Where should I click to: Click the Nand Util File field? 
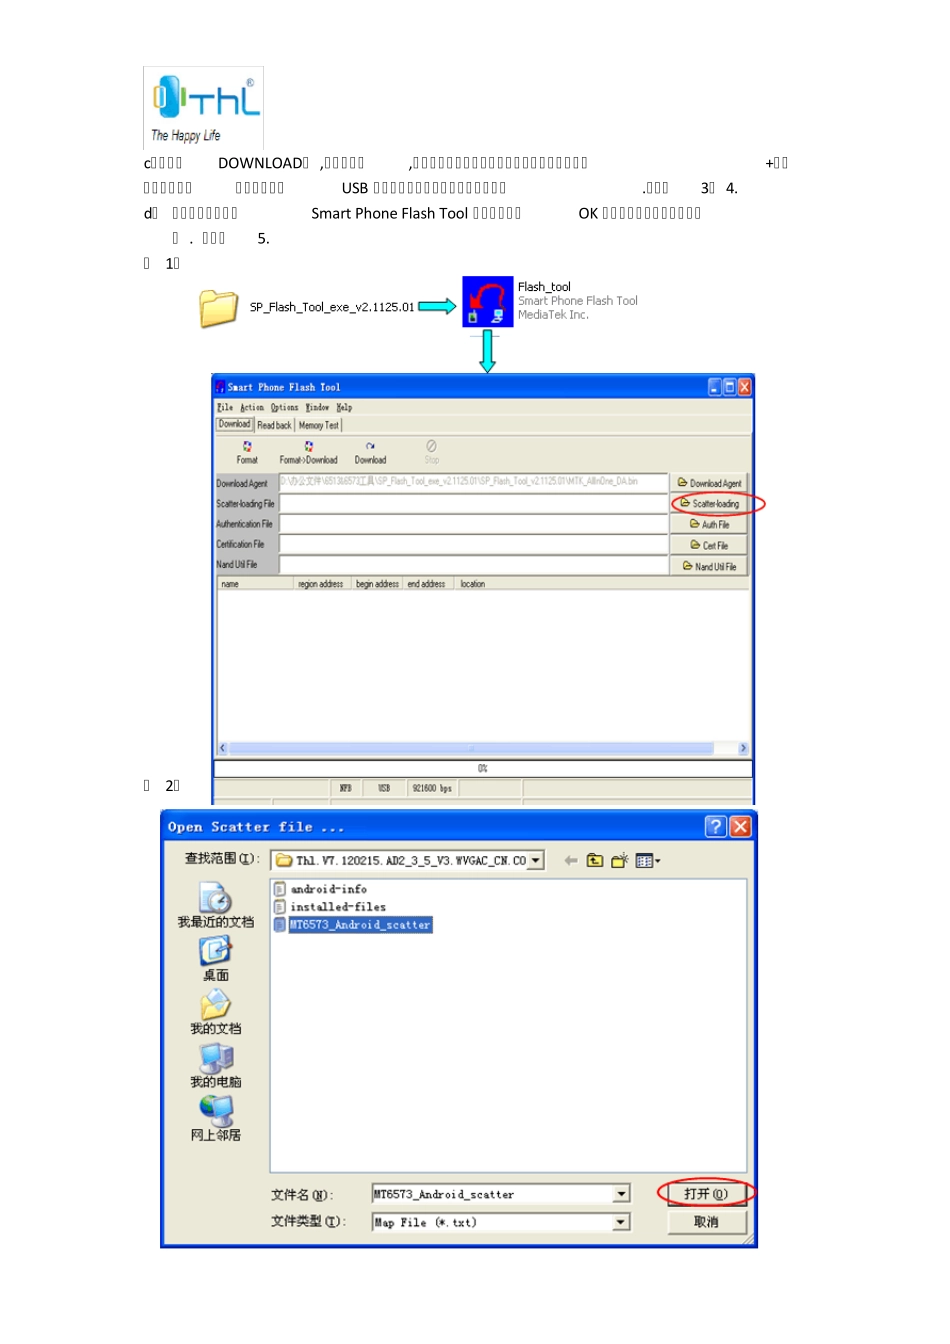pyautogui.click(x=473, y=565)
